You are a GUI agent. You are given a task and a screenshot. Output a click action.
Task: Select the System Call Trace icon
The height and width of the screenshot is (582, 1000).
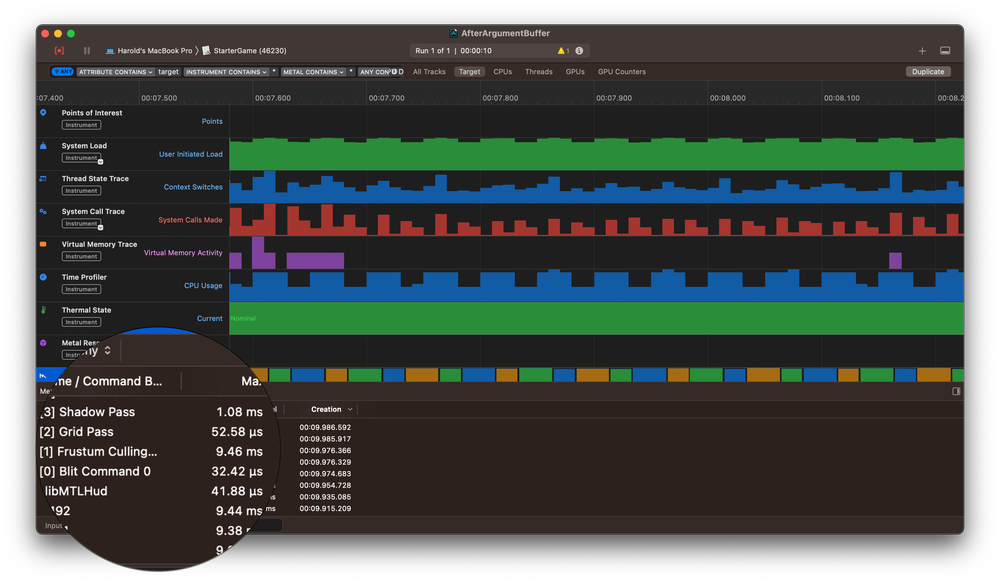43,212
